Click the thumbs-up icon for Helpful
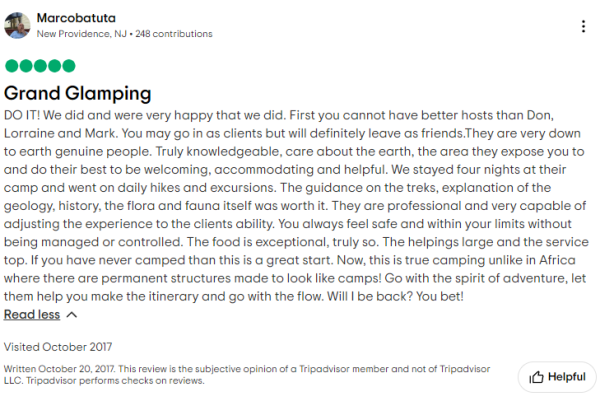 click(x=536, y=377)
